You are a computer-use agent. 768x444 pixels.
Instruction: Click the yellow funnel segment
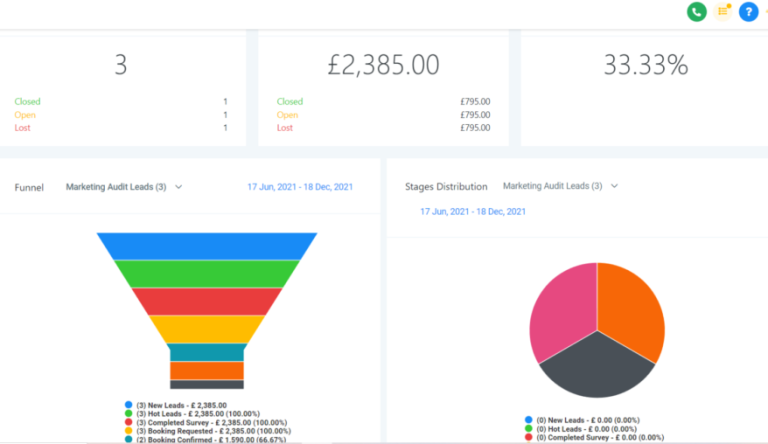click(207, 329)
